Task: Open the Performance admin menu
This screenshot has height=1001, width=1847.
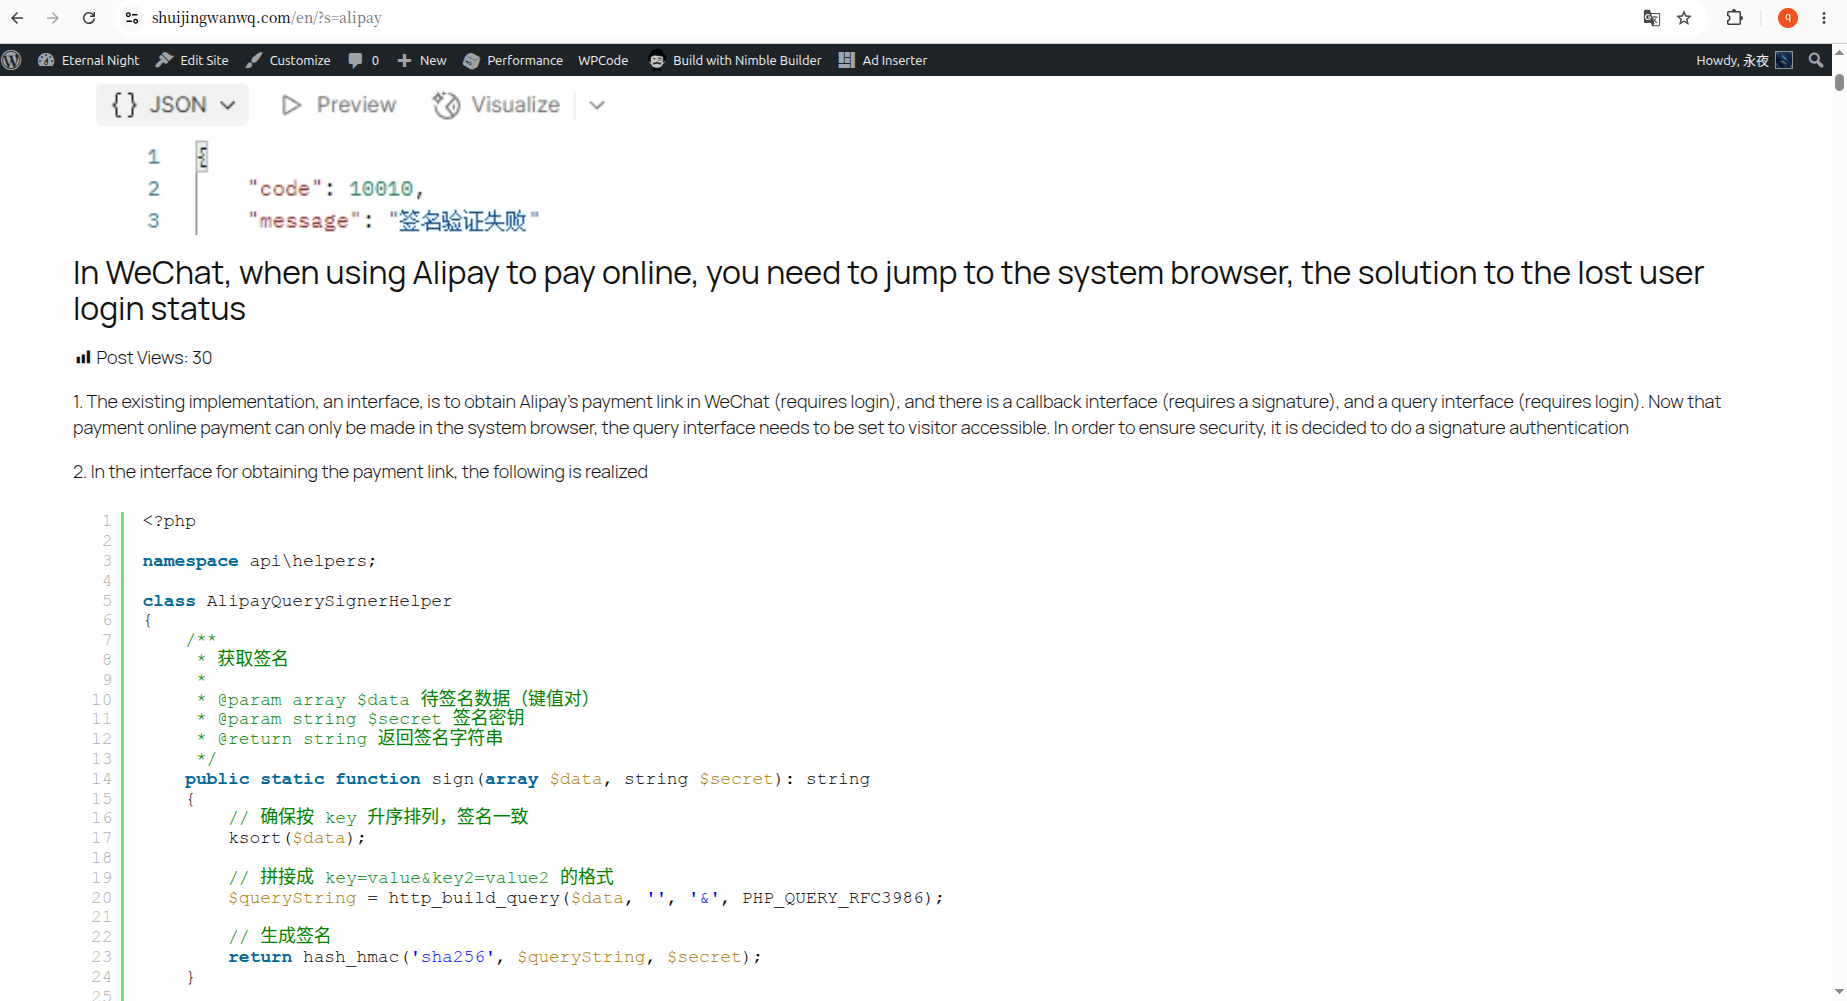Action: point(513,60)
